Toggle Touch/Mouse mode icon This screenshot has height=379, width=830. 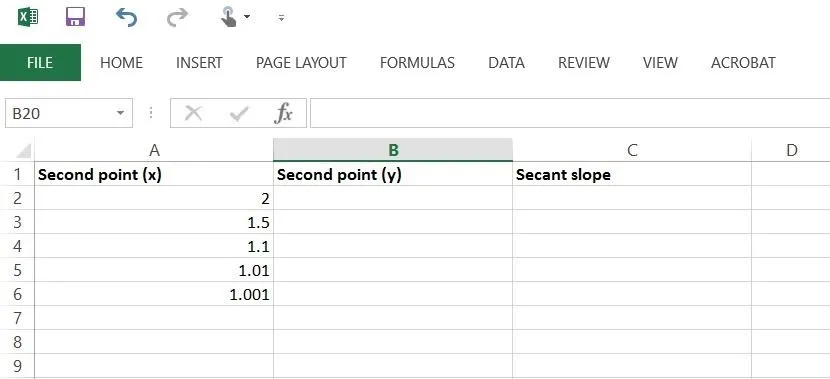click(228, 17)
